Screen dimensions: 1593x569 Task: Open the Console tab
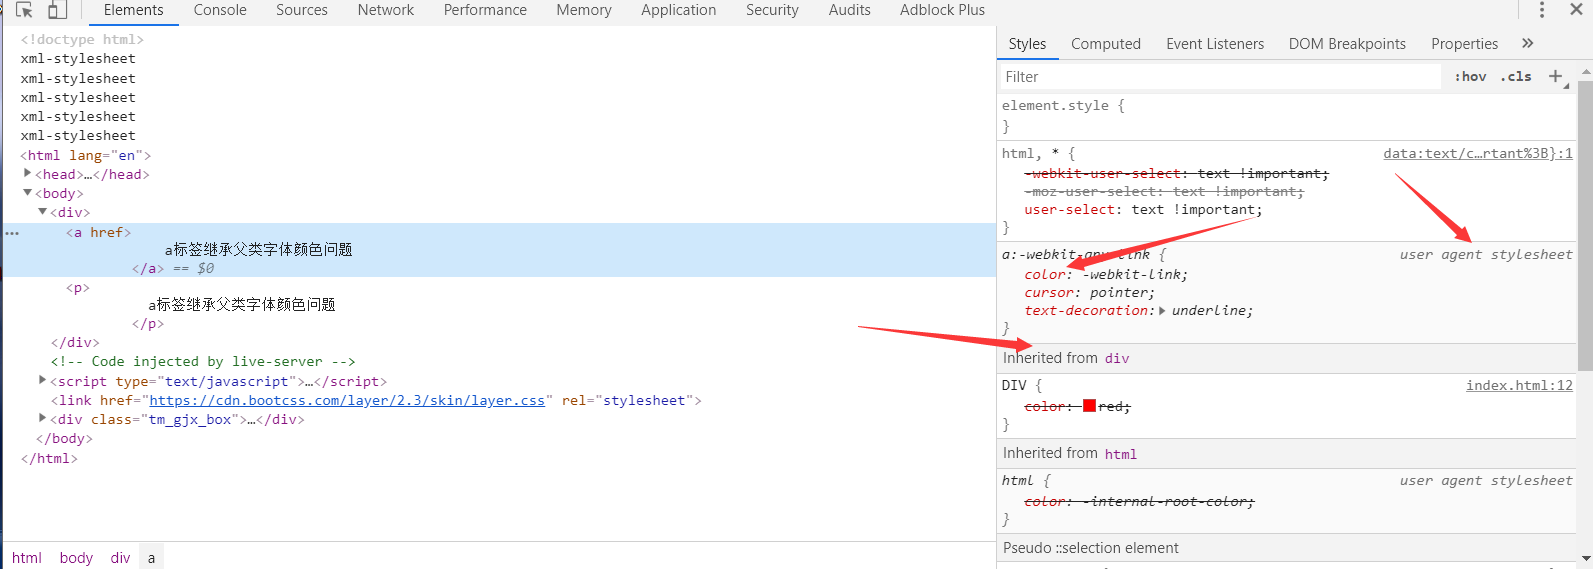(220, 10)
